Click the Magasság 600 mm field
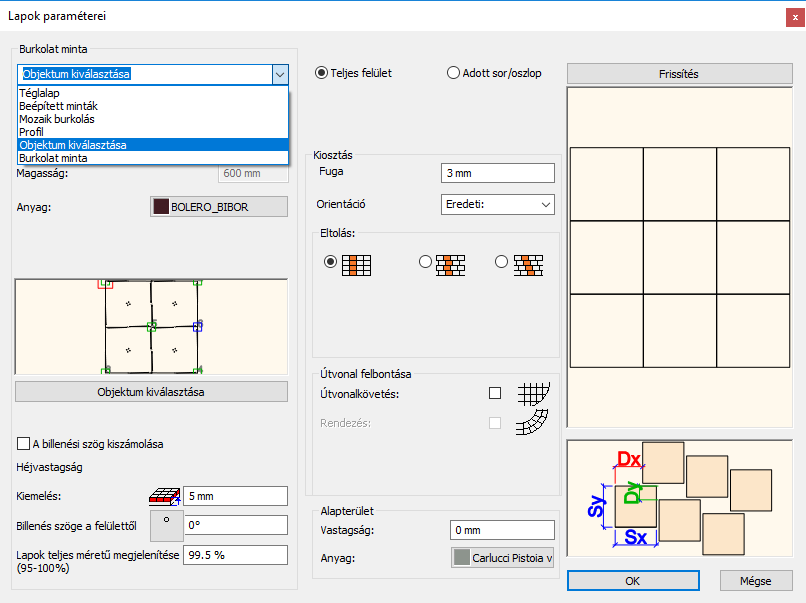 point(253,173)
